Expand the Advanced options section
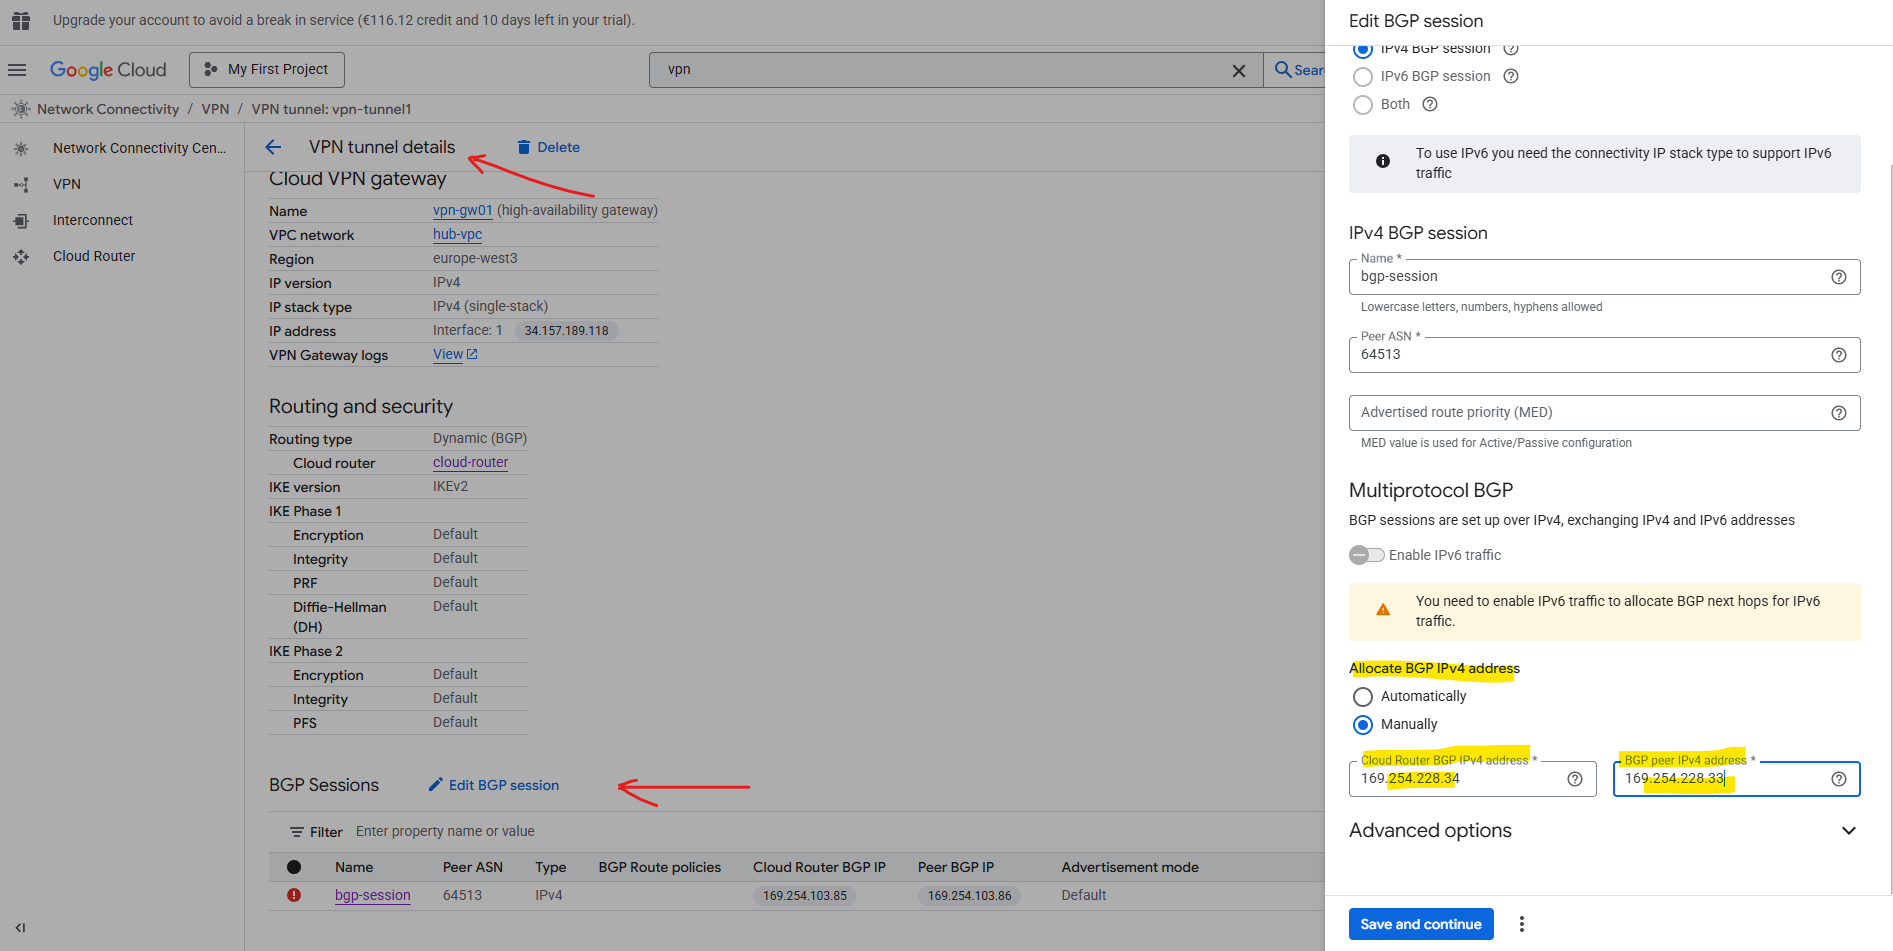1893x951 pixels. coord(1848,831)
